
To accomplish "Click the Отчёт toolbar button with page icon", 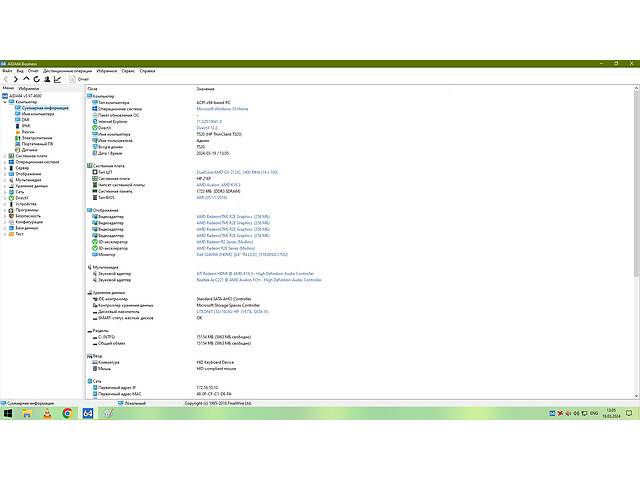I will tap(79, 79).
